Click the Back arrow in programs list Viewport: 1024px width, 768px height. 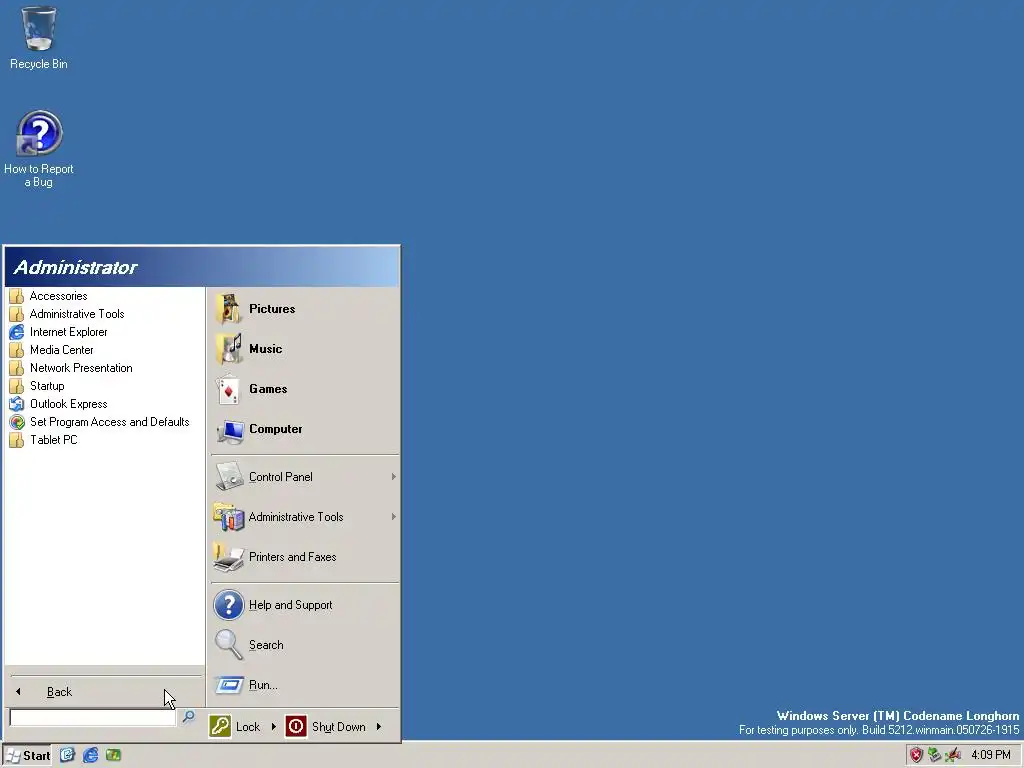pyautogui.click(x=18, y=692)
